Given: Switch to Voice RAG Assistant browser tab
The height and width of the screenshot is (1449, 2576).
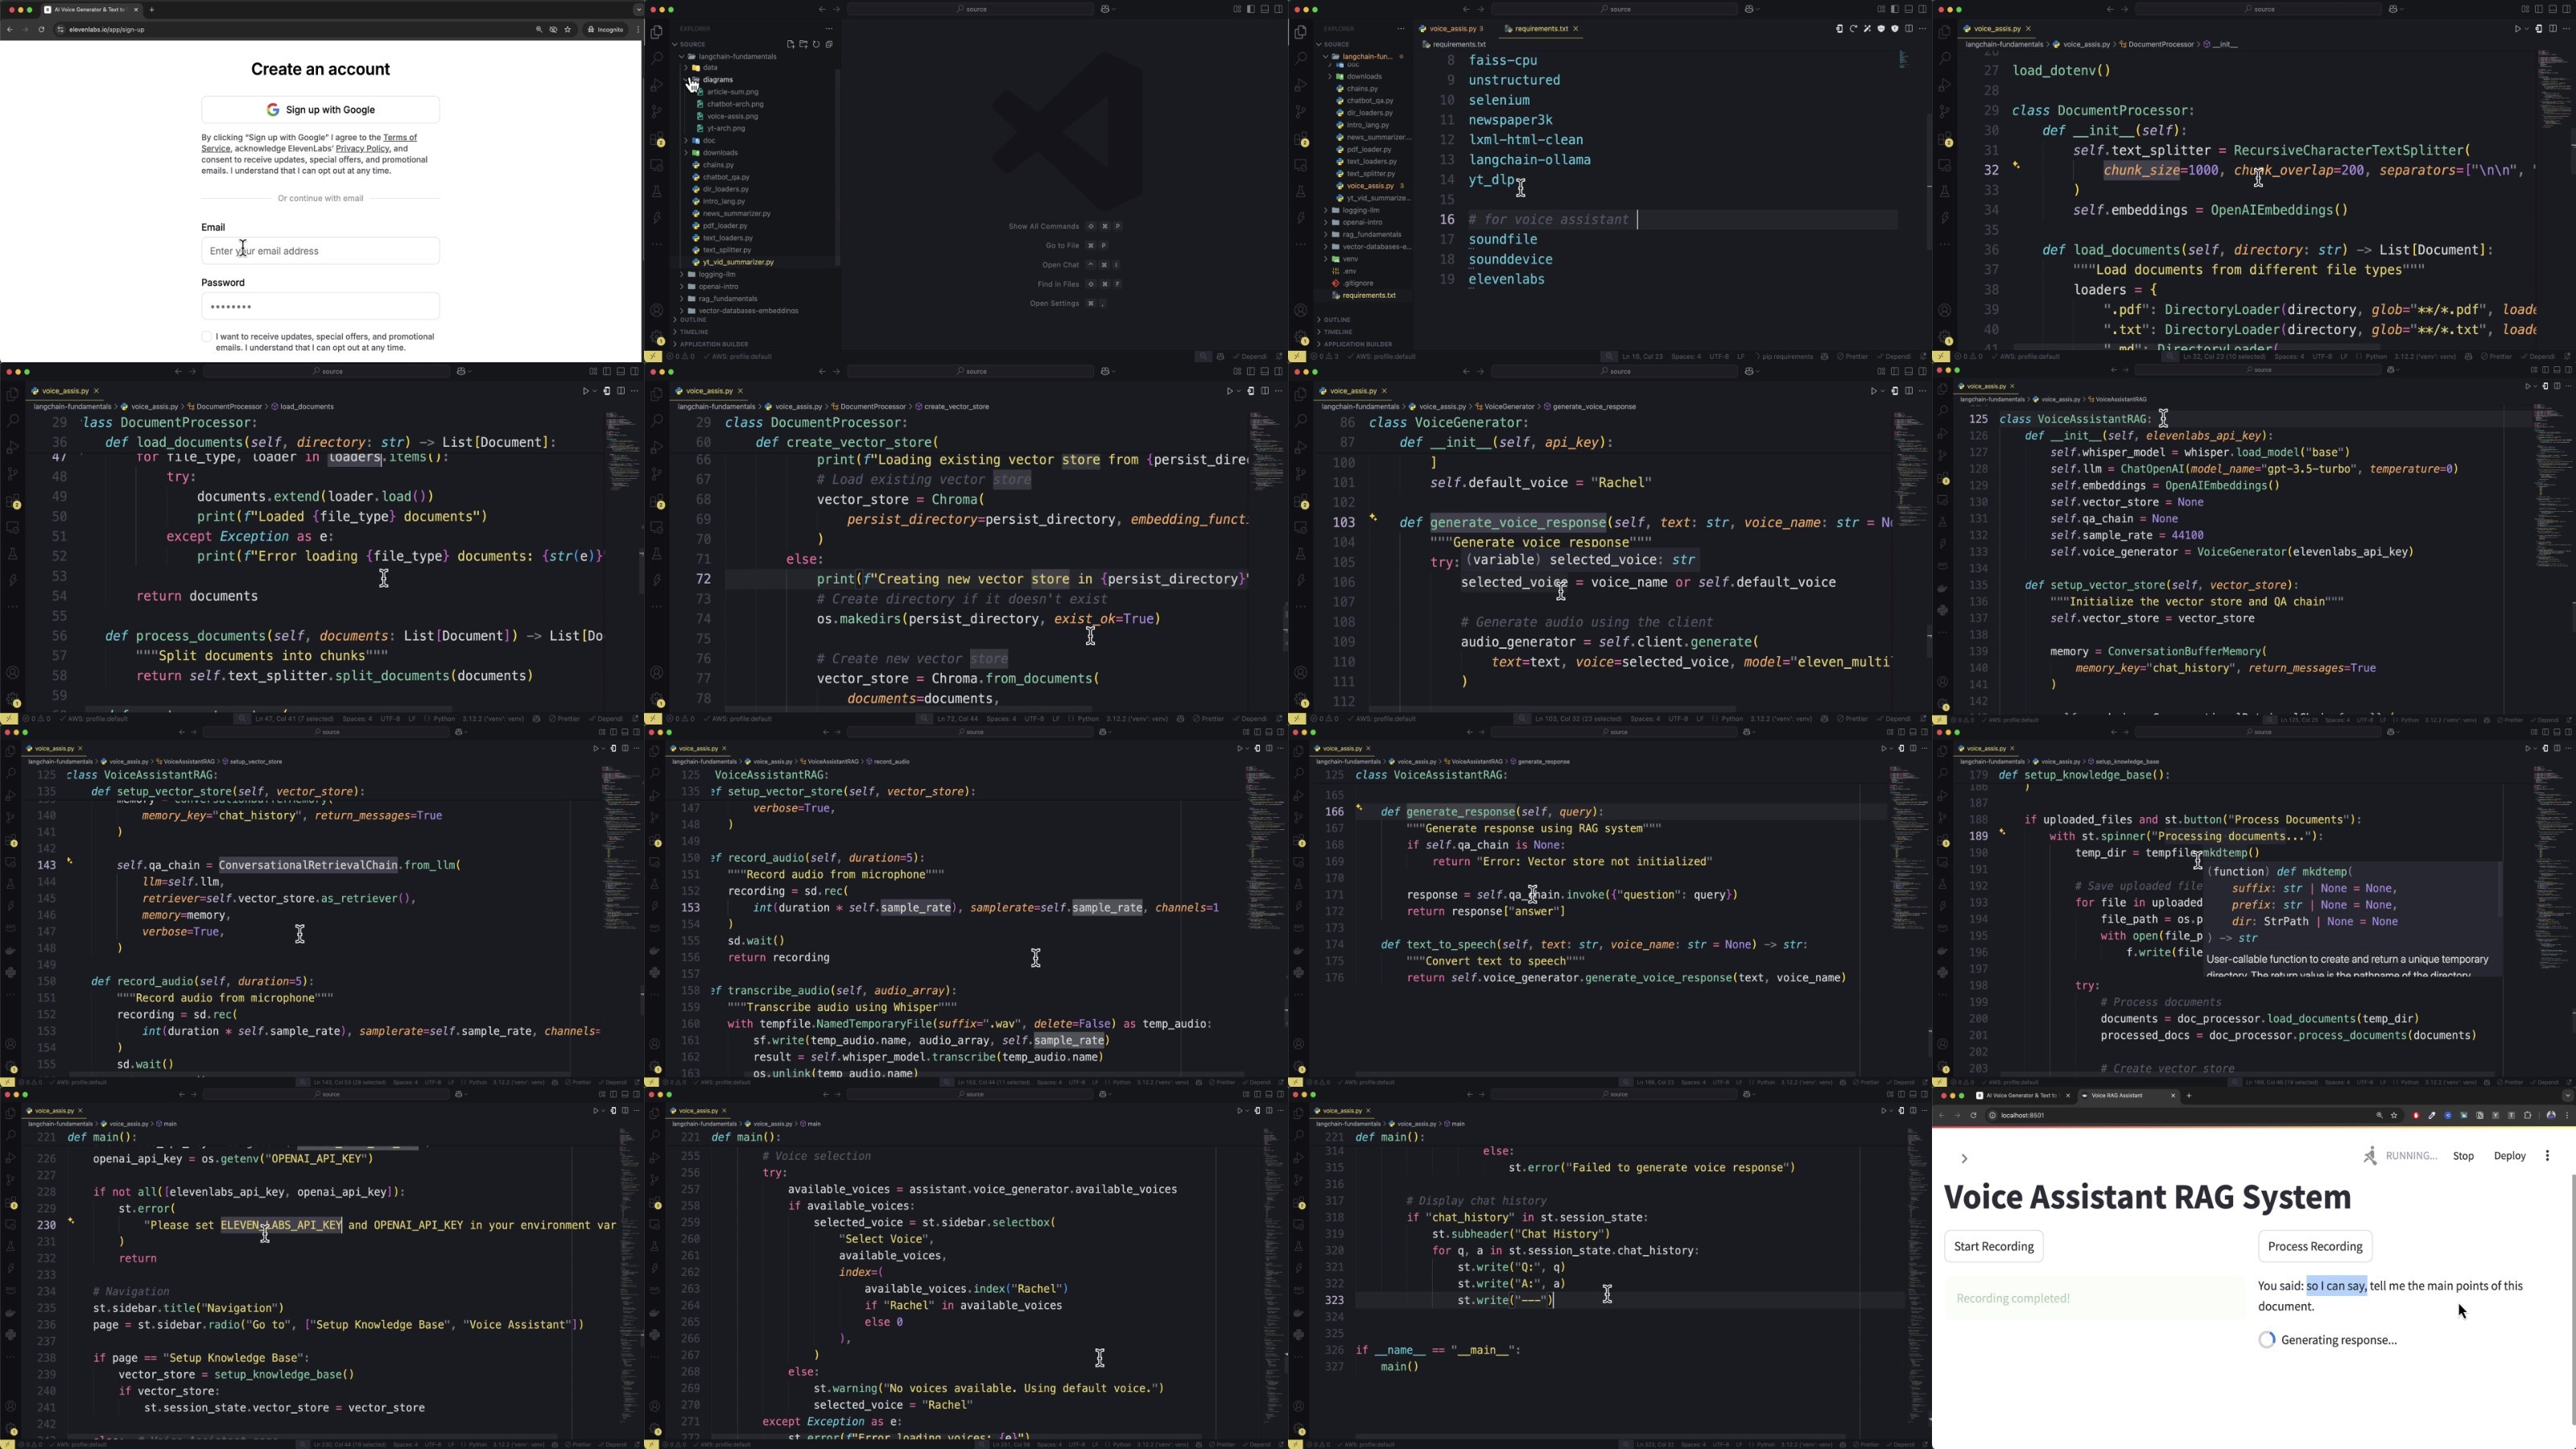Looking at the screenshot, I should point(2128,1095).
